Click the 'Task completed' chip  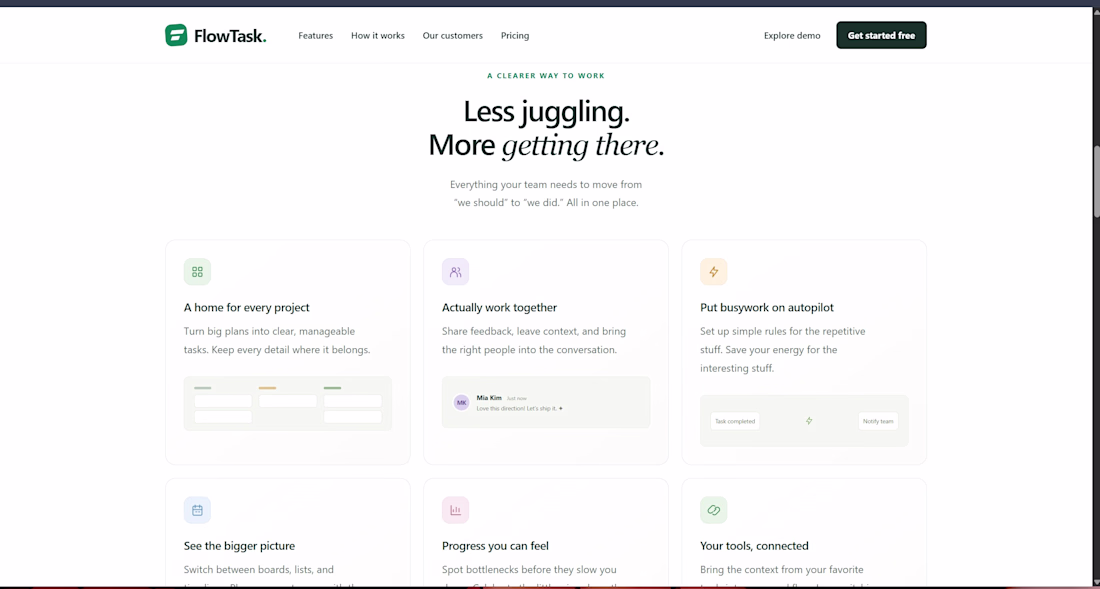pos(735,421)
